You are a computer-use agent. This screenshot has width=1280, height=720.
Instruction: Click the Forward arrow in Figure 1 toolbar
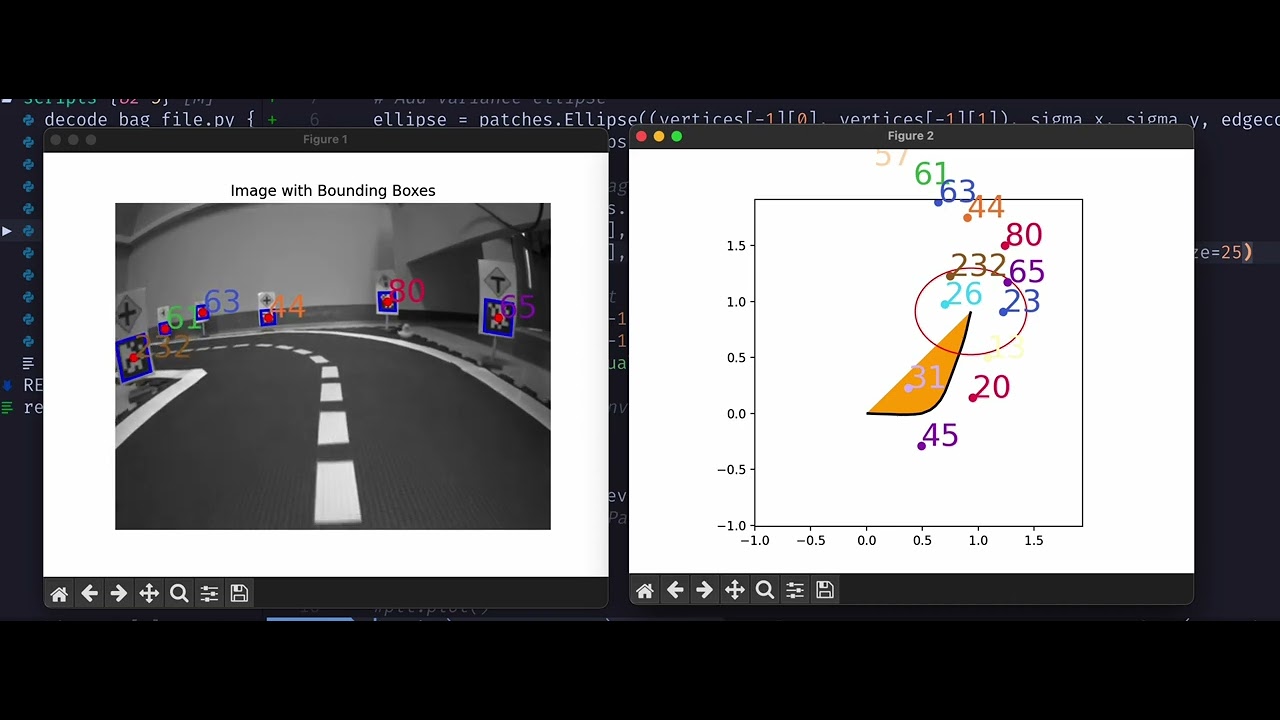pos(119,594)
